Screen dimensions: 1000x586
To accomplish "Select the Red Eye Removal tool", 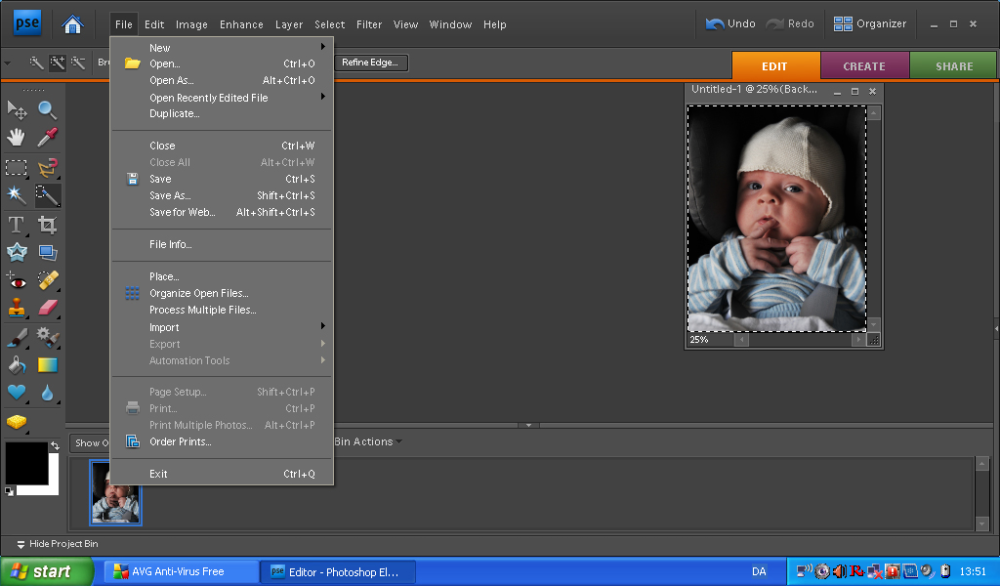I will [16, 279].
